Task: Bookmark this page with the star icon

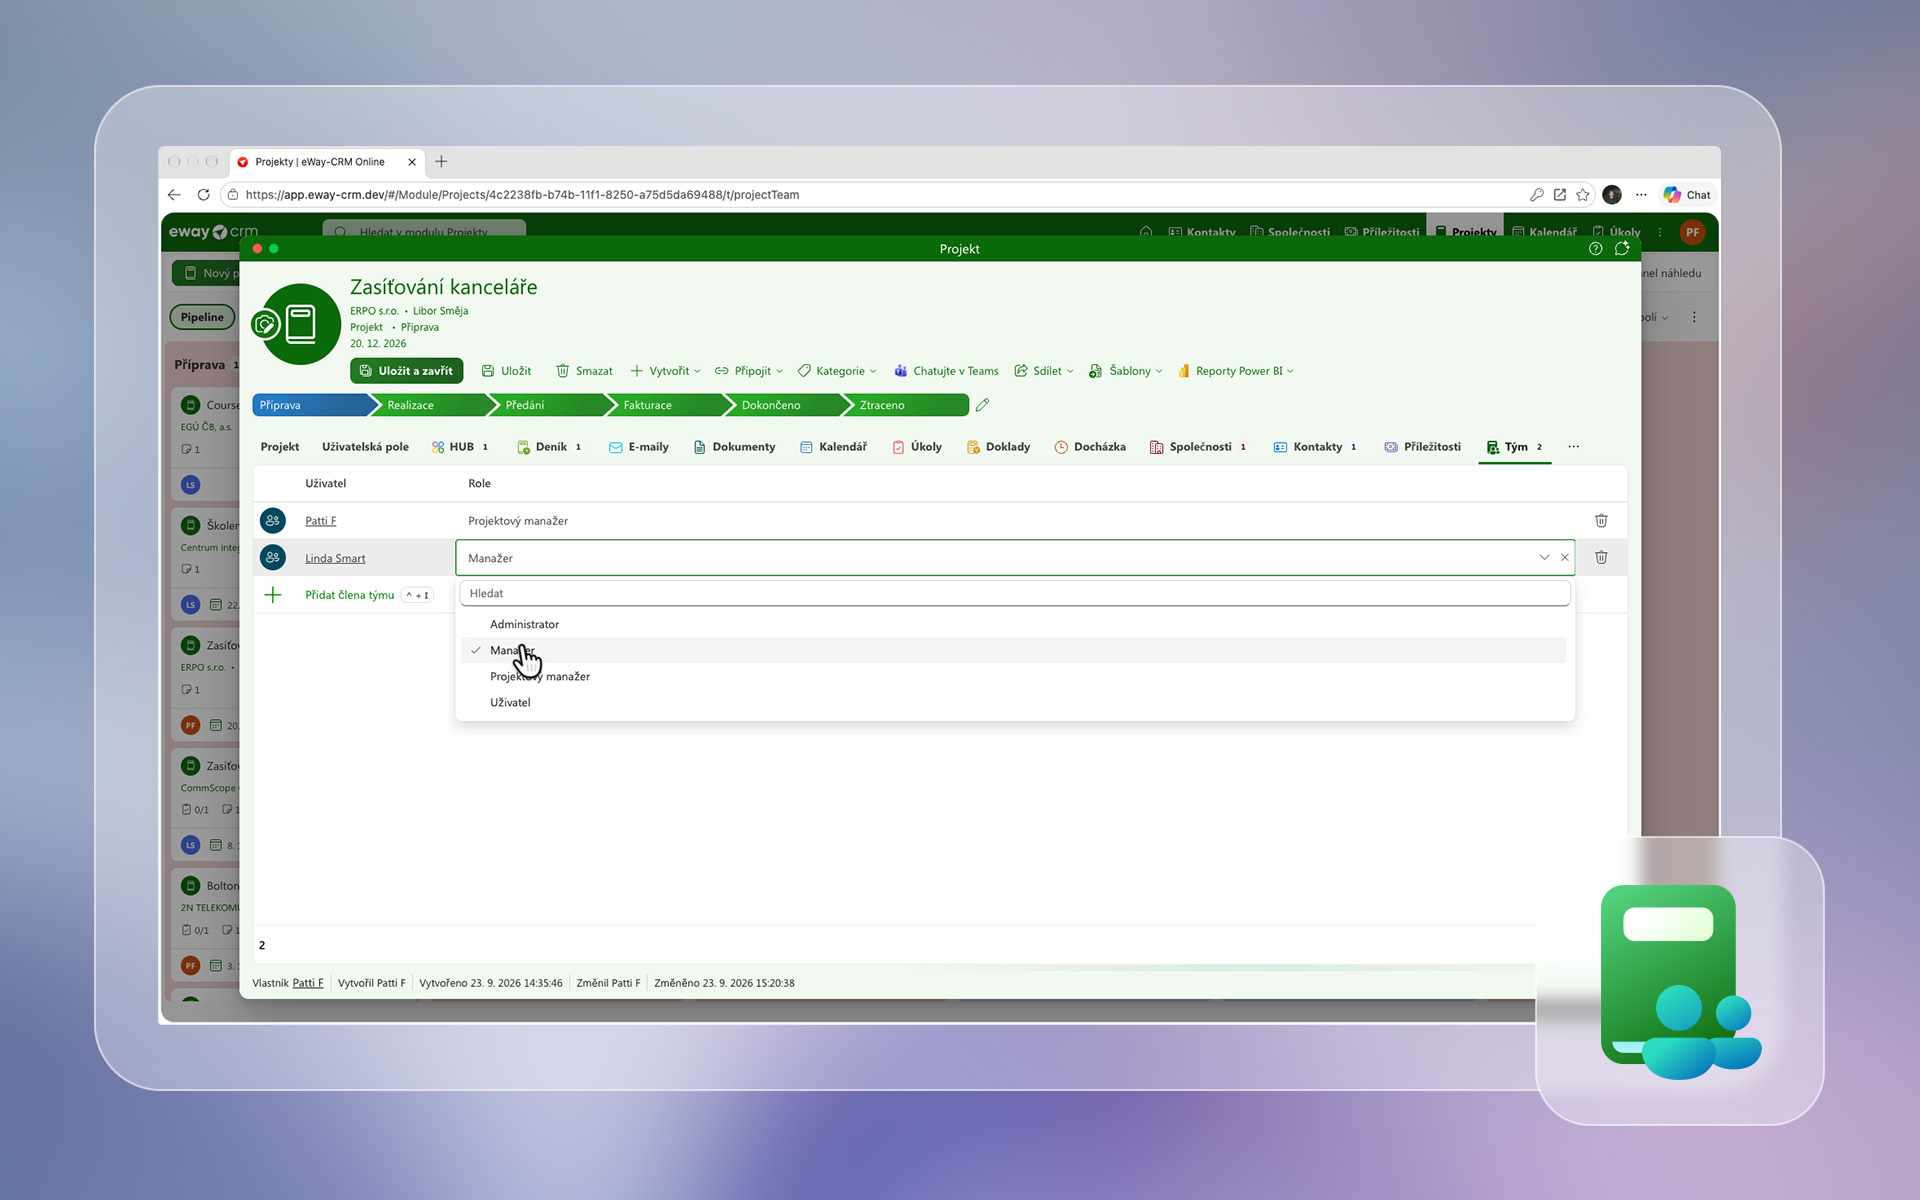Action: point(1583,195)
